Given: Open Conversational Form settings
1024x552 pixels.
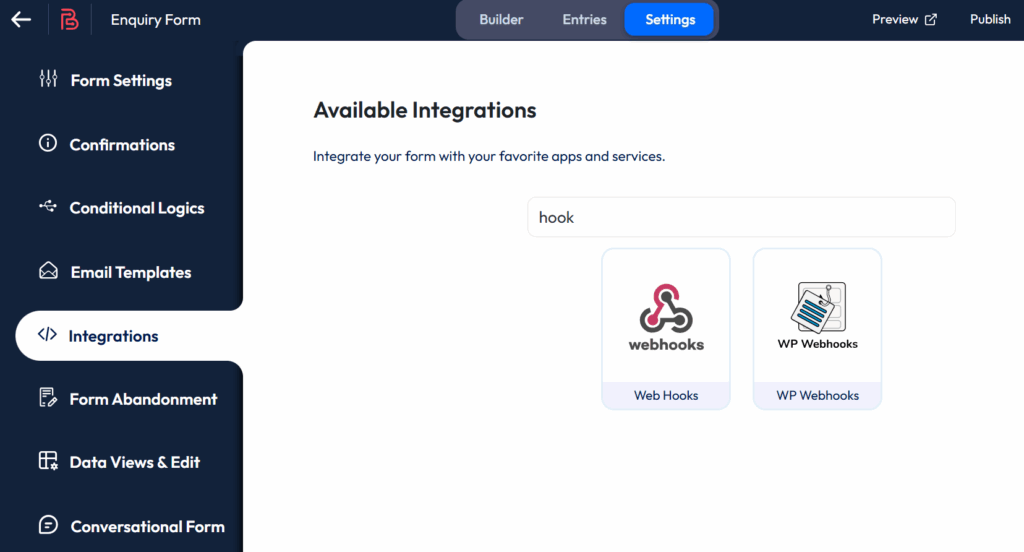Looking at the screenshot, I should pos(147,526).
